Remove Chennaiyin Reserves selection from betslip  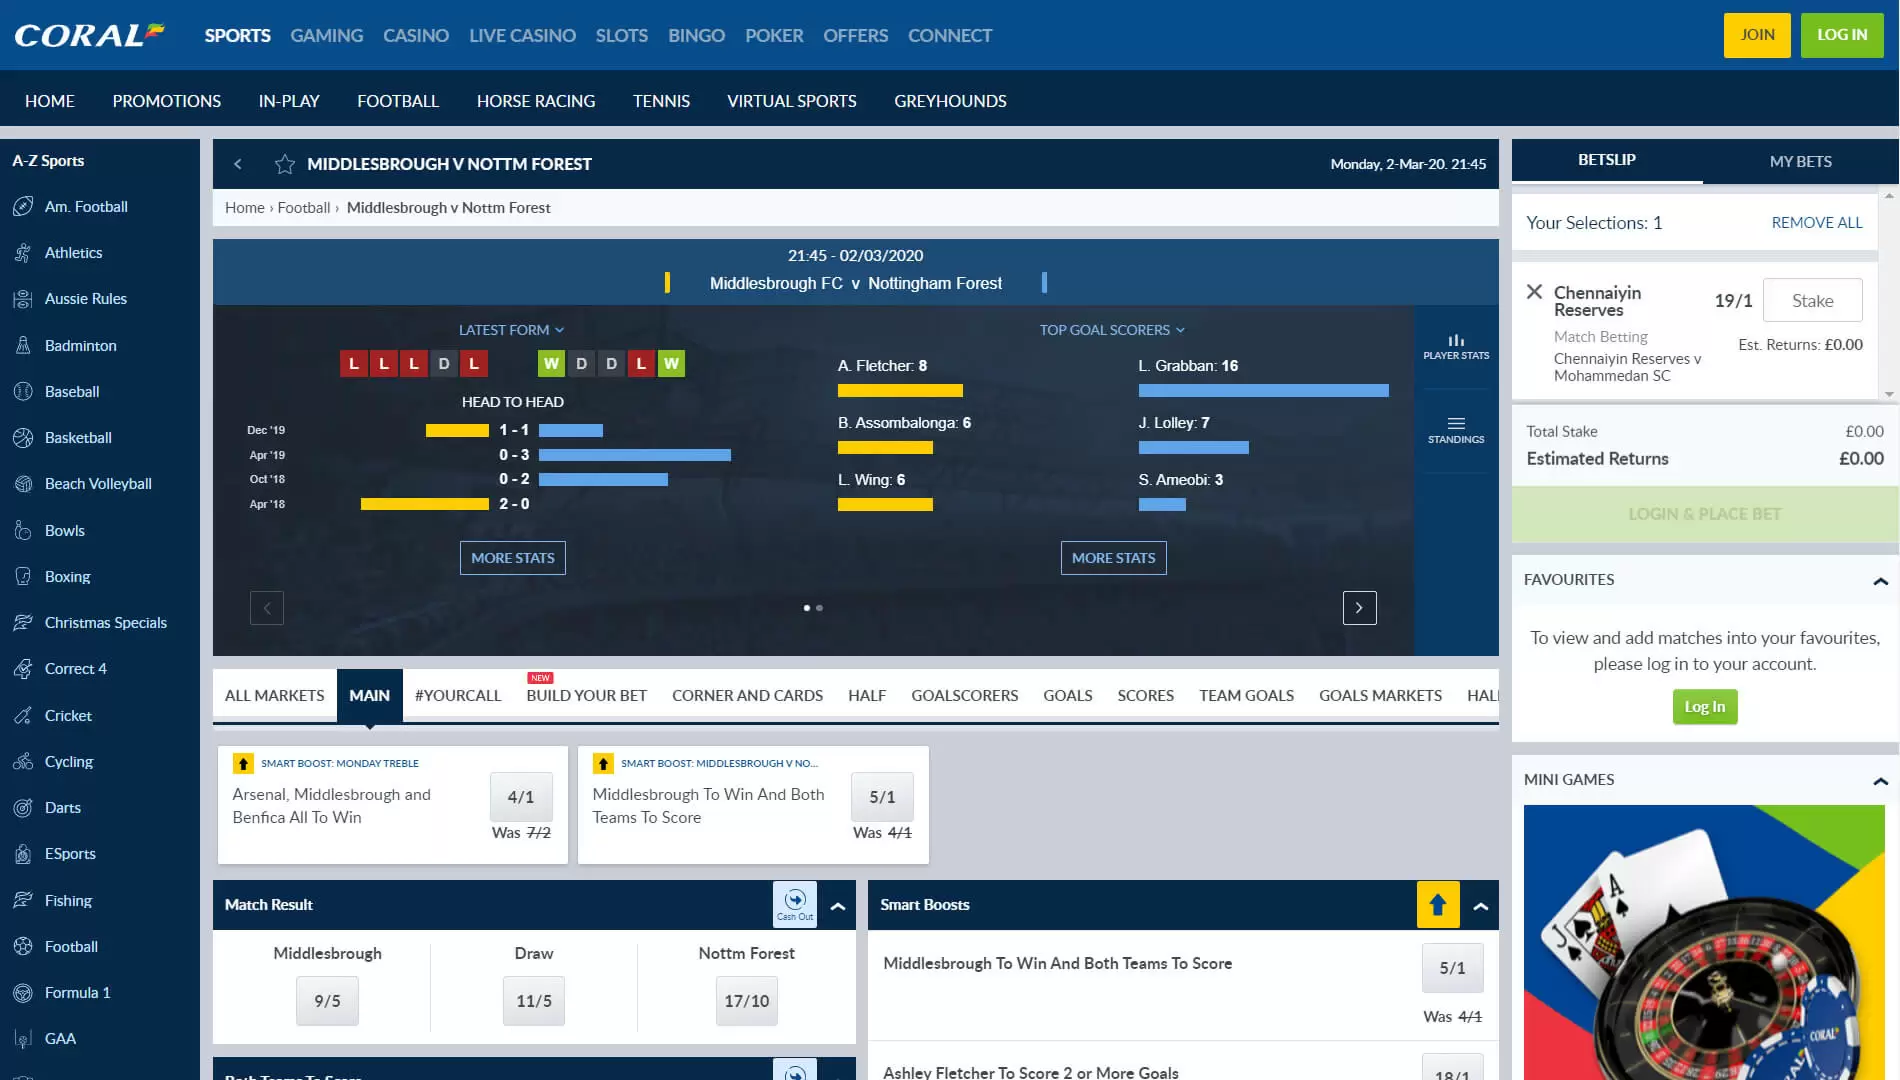1534,292
